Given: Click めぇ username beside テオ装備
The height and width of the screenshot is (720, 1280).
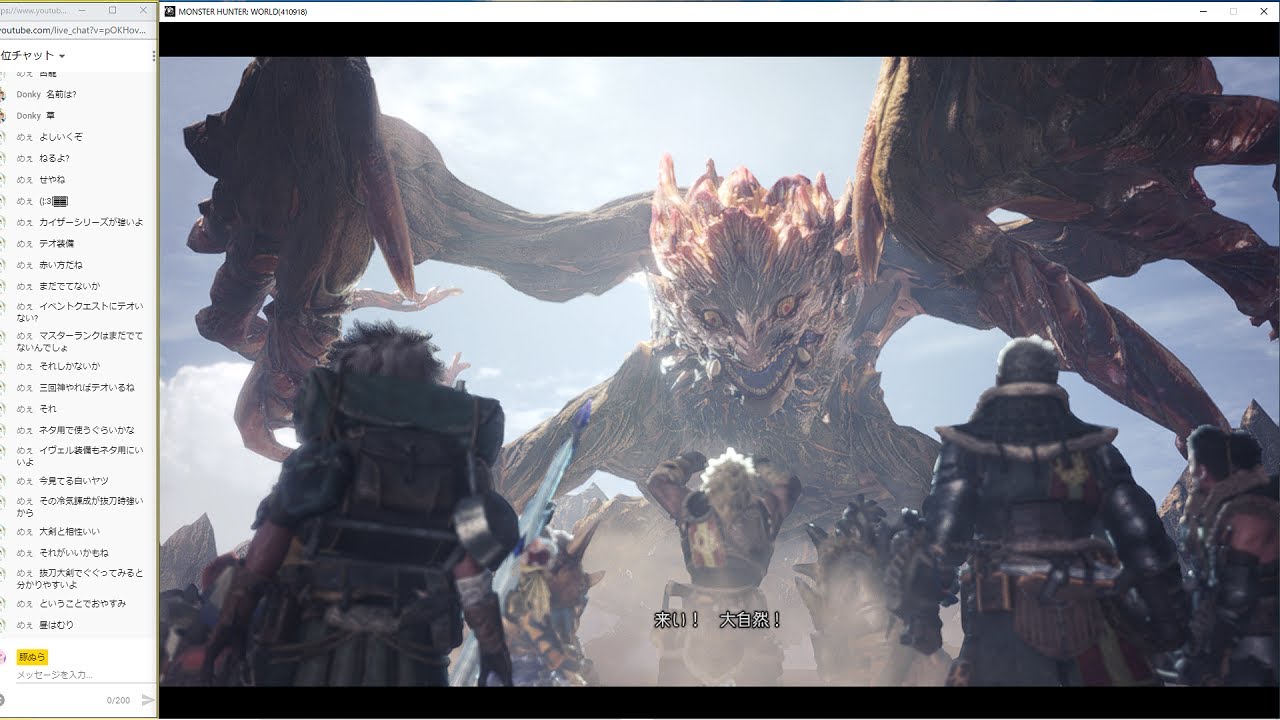Looking at the screenshot, I should coord(25,243).
